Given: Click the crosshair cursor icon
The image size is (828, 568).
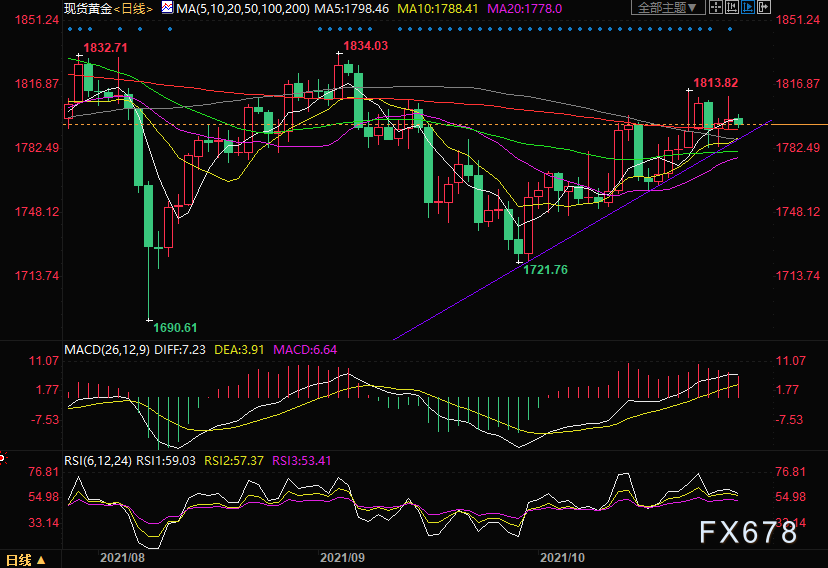Looking at the screenshot, I should (716, 7).
